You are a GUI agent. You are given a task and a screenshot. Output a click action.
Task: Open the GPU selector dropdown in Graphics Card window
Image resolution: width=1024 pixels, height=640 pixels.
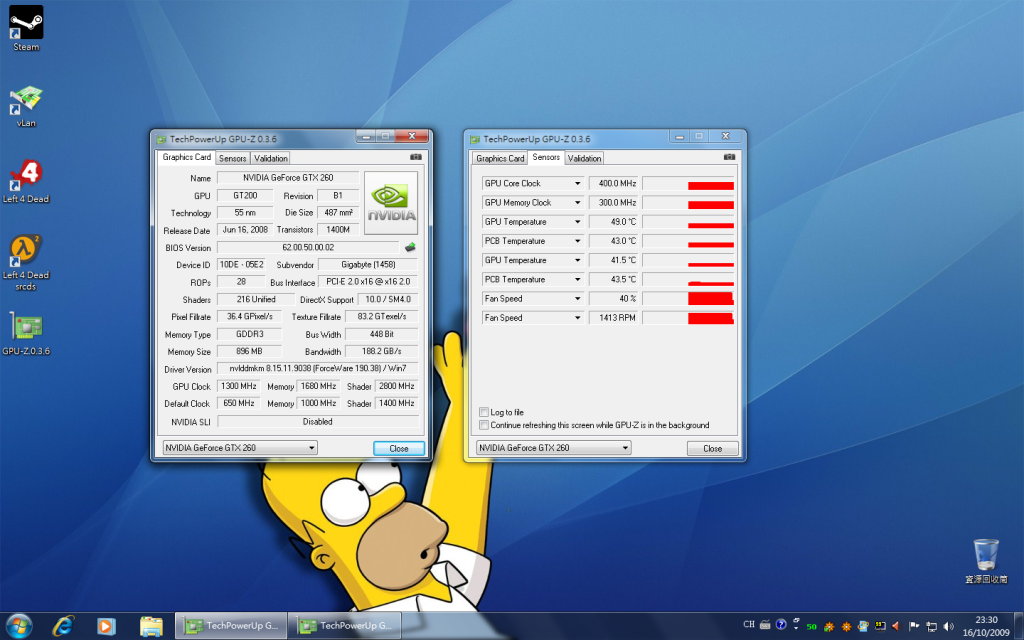click(x=312, y=448)
